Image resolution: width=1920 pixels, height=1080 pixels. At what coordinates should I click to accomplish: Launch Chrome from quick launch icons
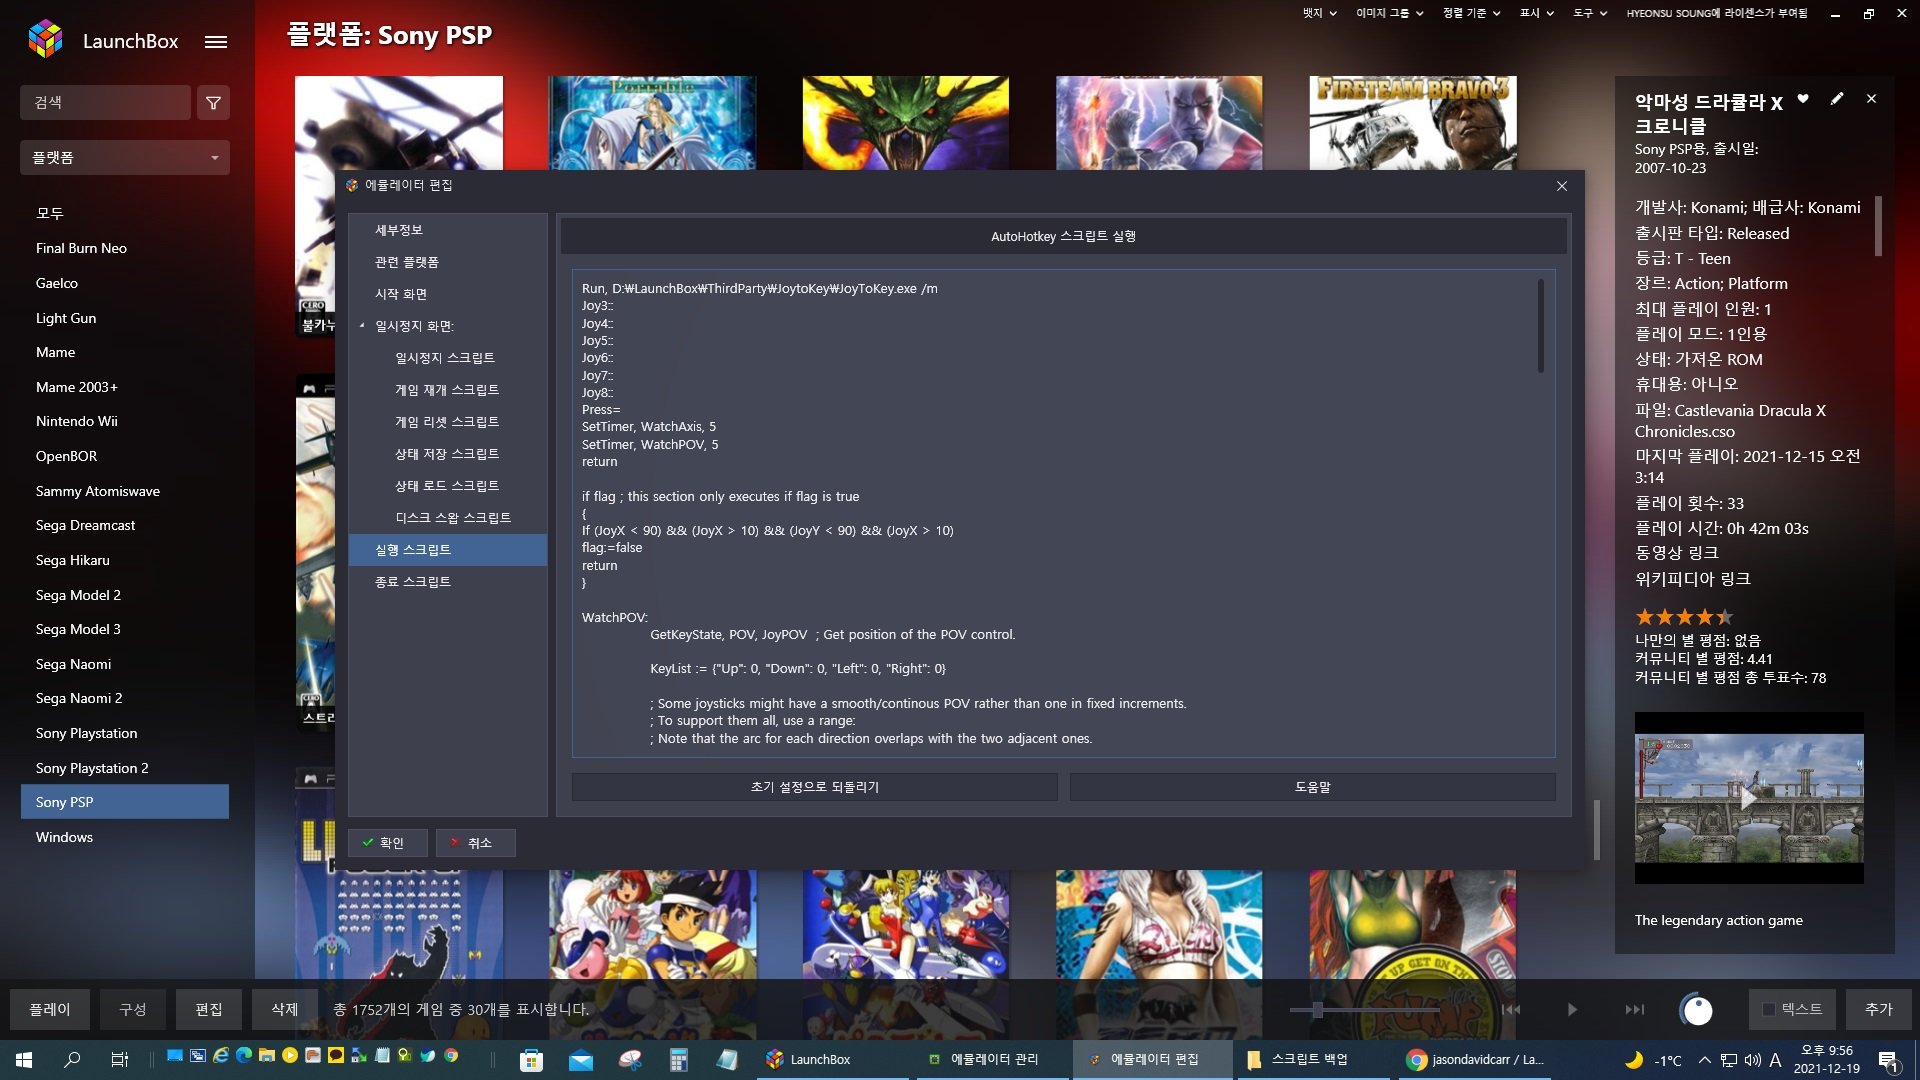coord(451,1055)
